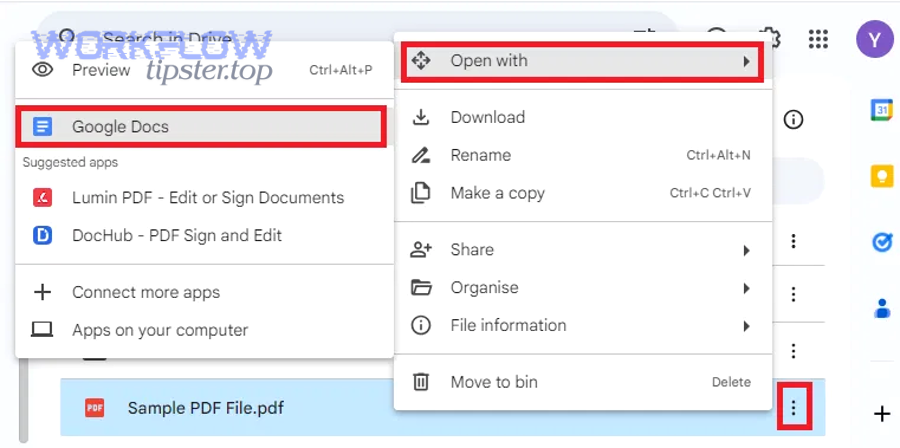Click the Ctrl+C Ctrl+V shortcut text

[x=710, y=193]
